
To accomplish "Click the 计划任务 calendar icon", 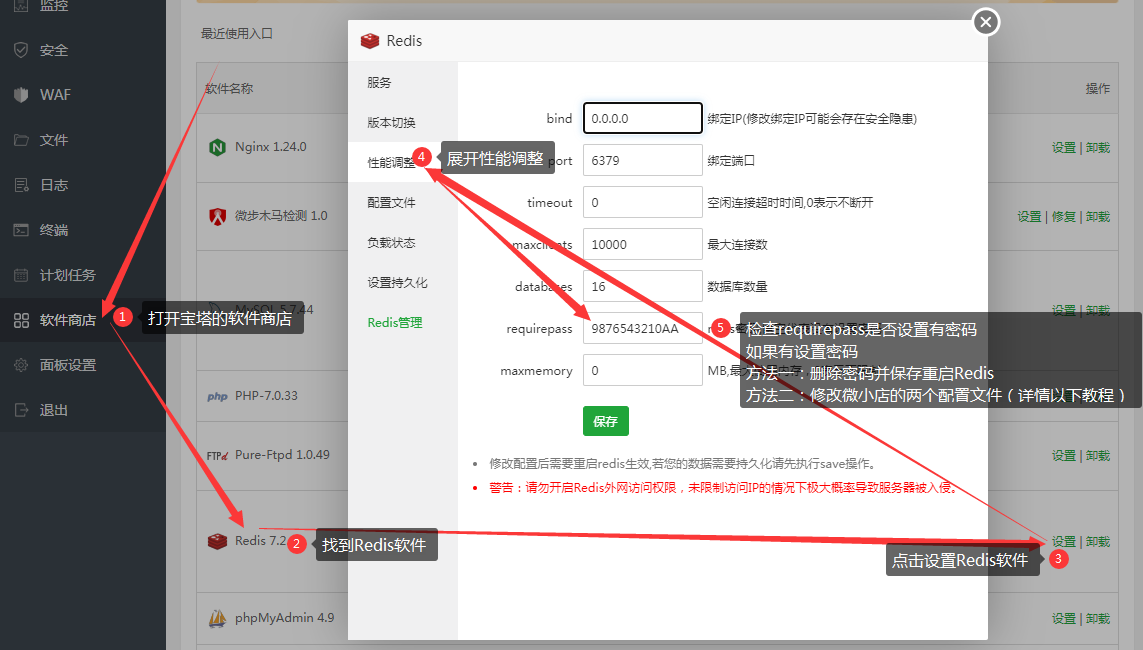I will tap(21, 275).
